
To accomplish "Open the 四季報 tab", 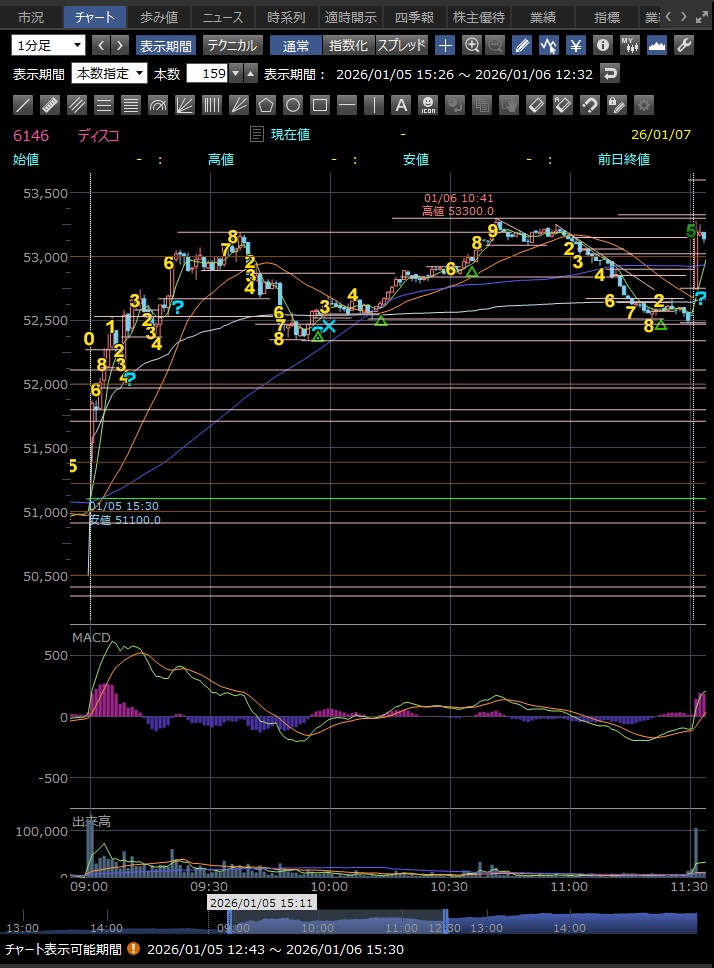I will [414, 17].
